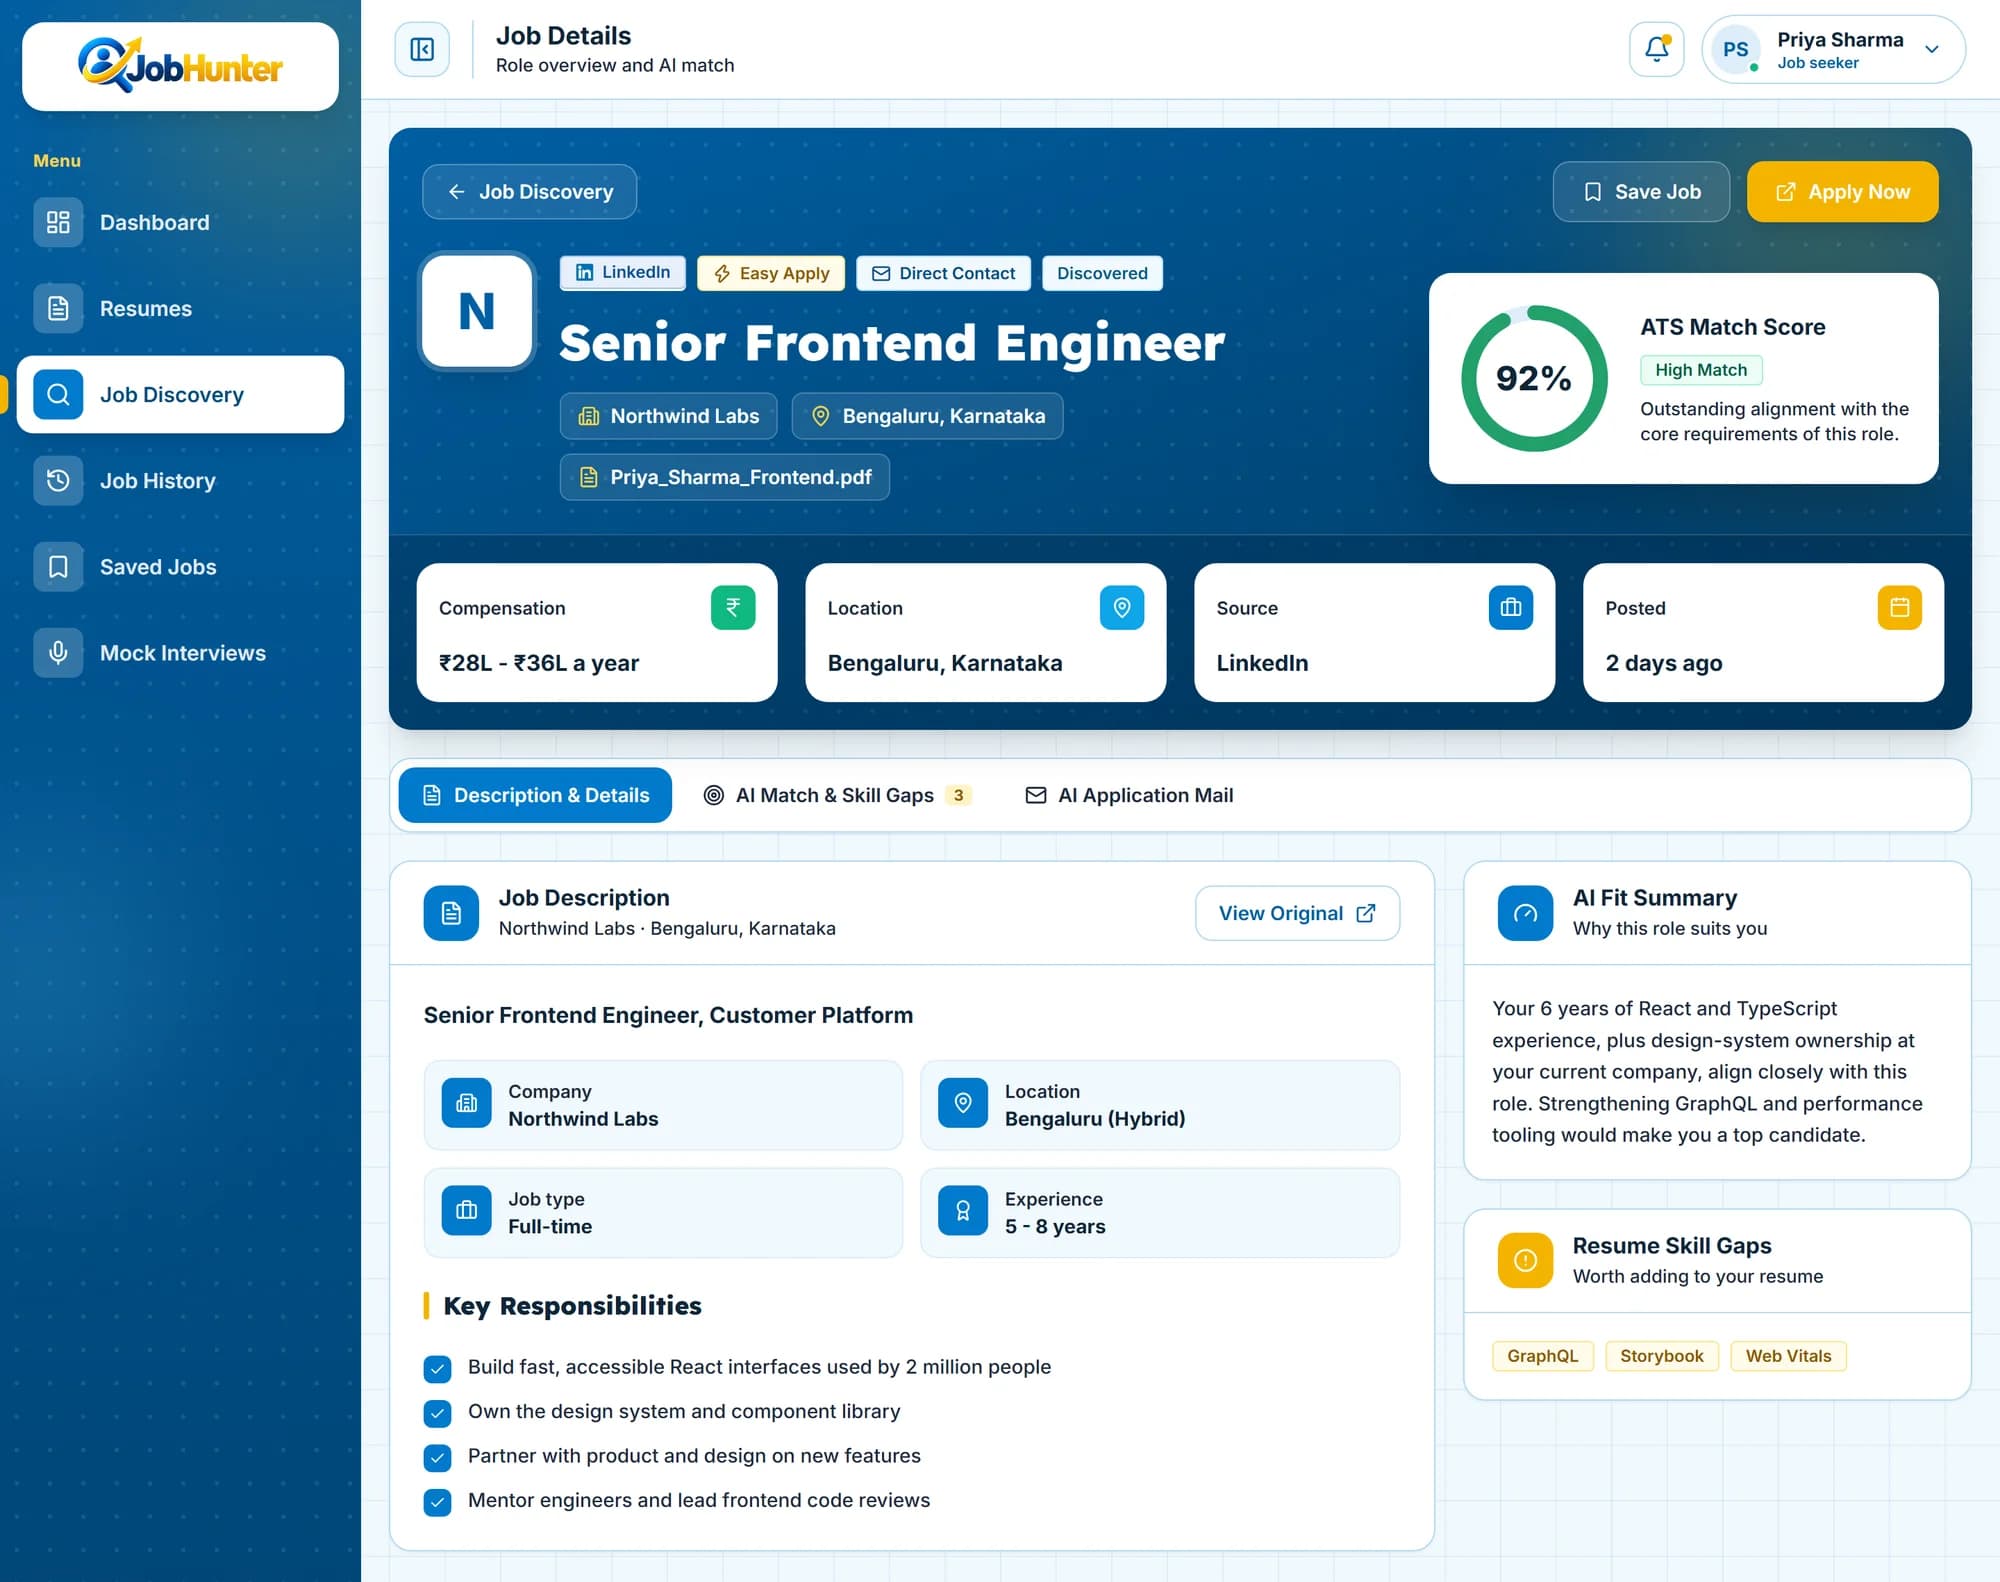Switch to Description & Details tab
This screenshot has height=1582, width=2000.
pos(535,795)
